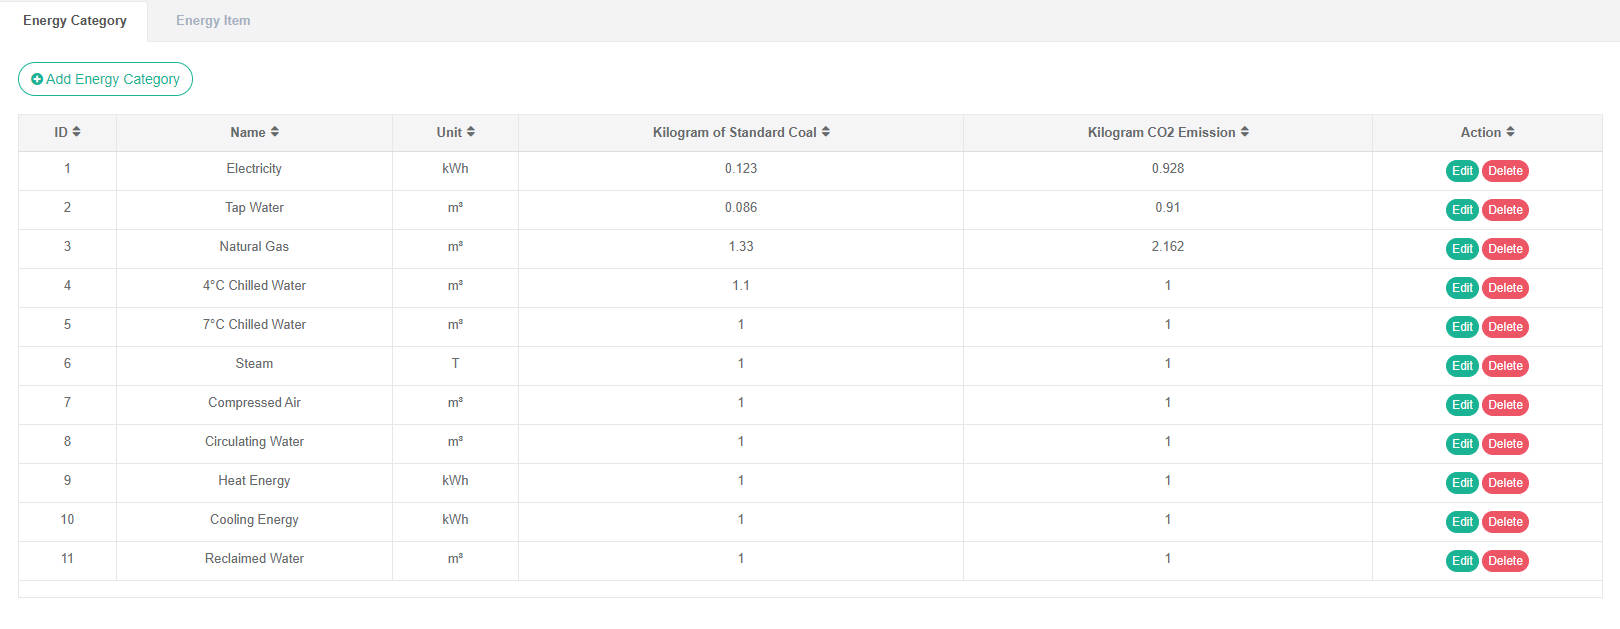Edit the Cooling Energy entry
This screenshot has height=629, width=1620.
(1462, 522)
